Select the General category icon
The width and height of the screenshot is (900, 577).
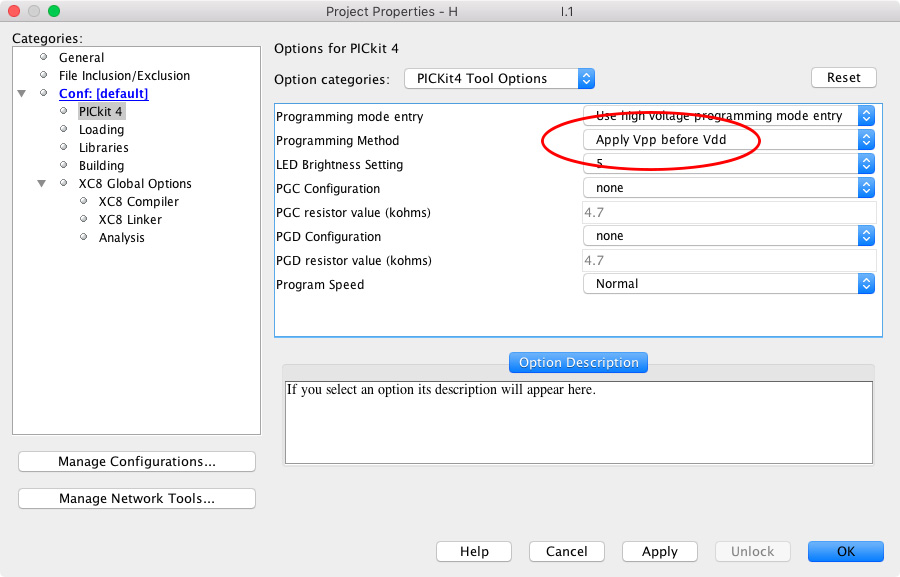44,57
